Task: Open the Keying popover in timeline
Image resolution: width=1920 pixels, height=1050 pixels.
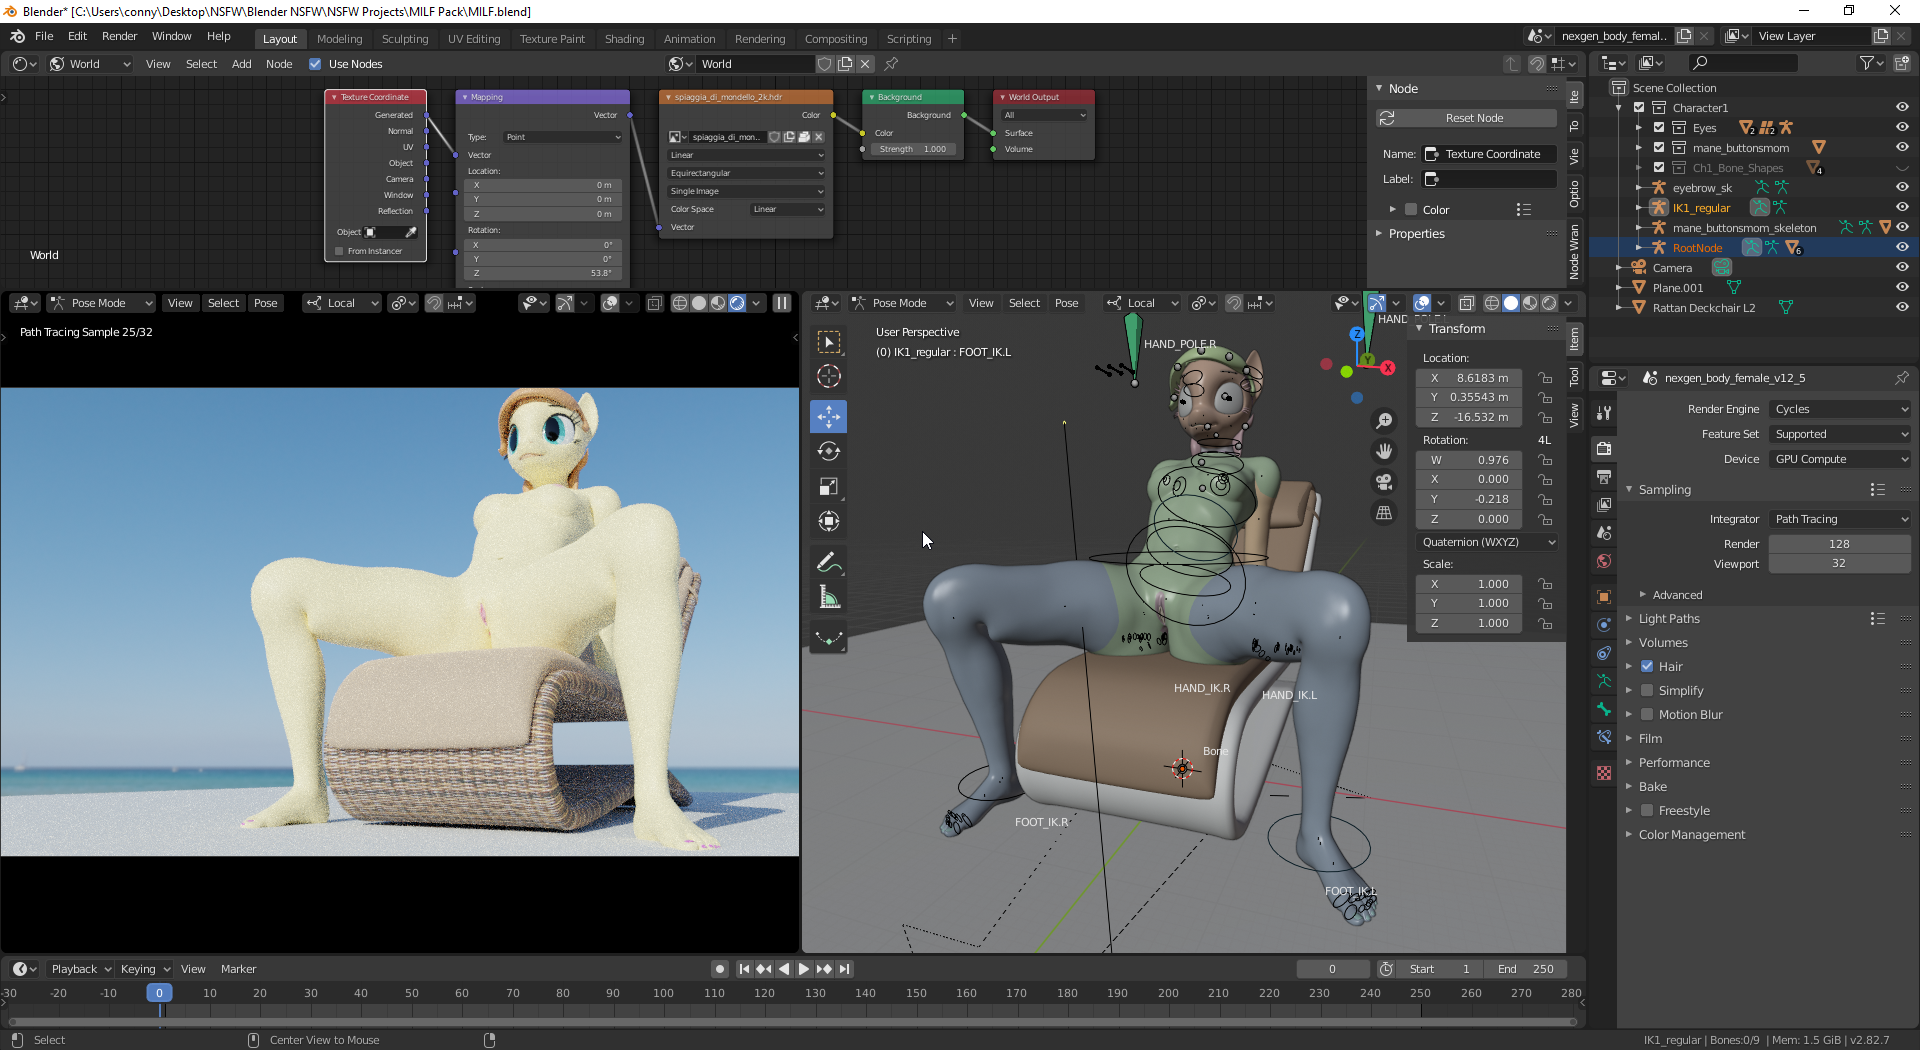Action: click(x=145, y=969)
